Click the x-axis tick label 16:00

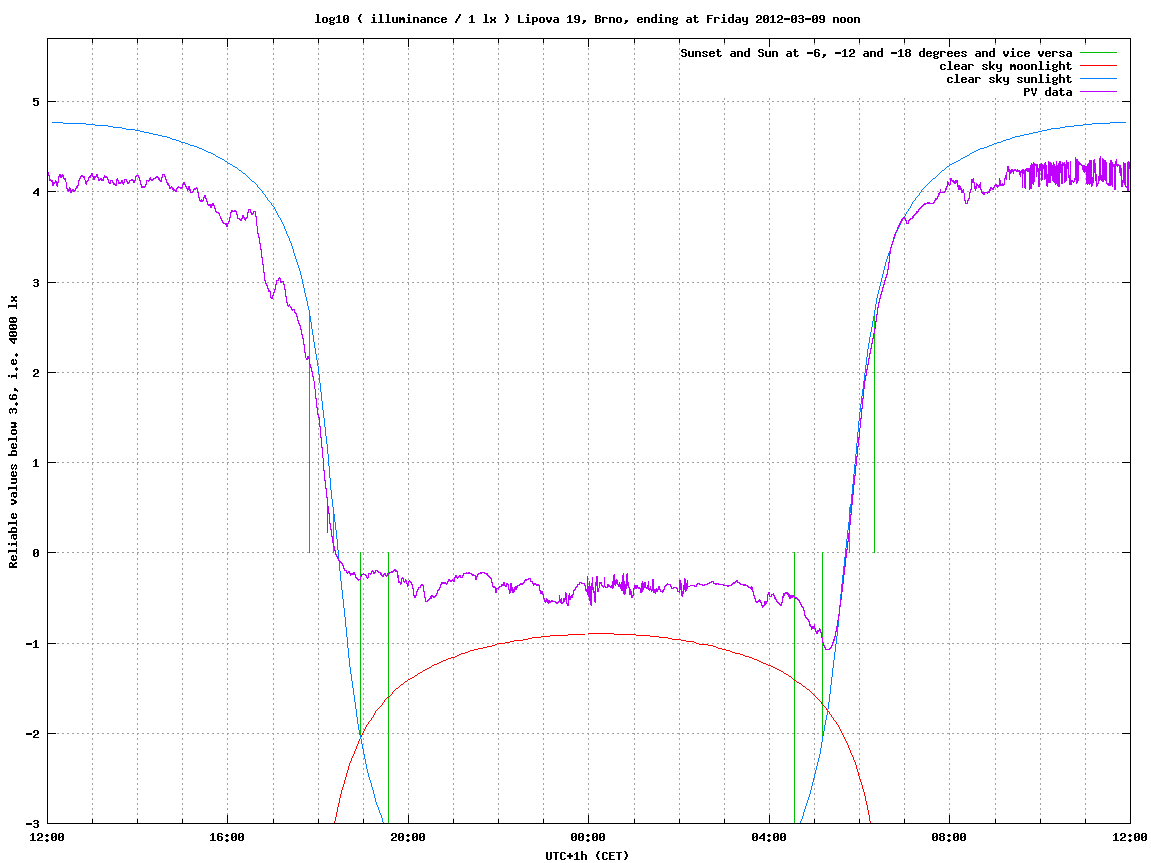click(228, 837)
